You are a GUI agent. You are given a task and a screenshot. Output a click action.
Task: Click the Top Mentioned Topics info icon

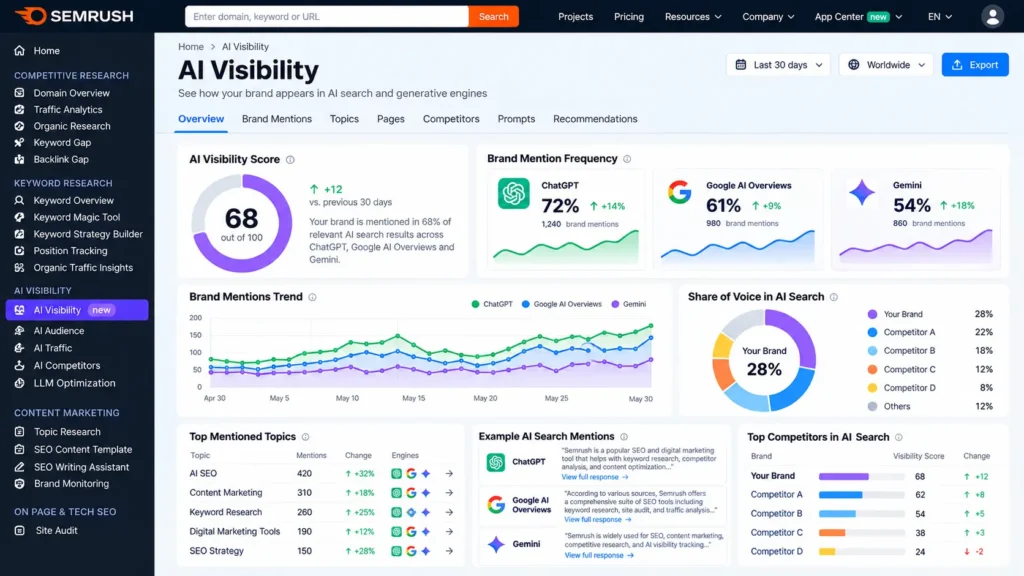(x=306, y=437)
